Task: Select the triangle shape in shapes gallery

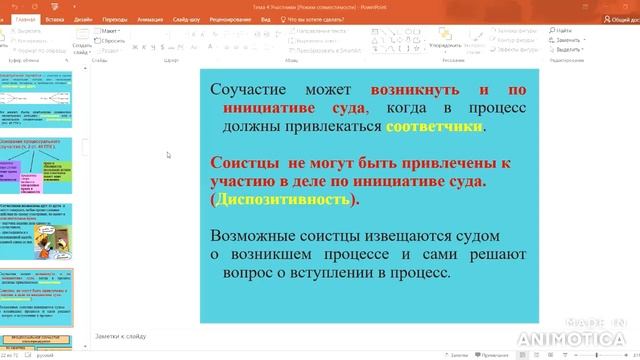Action: pyautogui.click(x=375, y=40)
